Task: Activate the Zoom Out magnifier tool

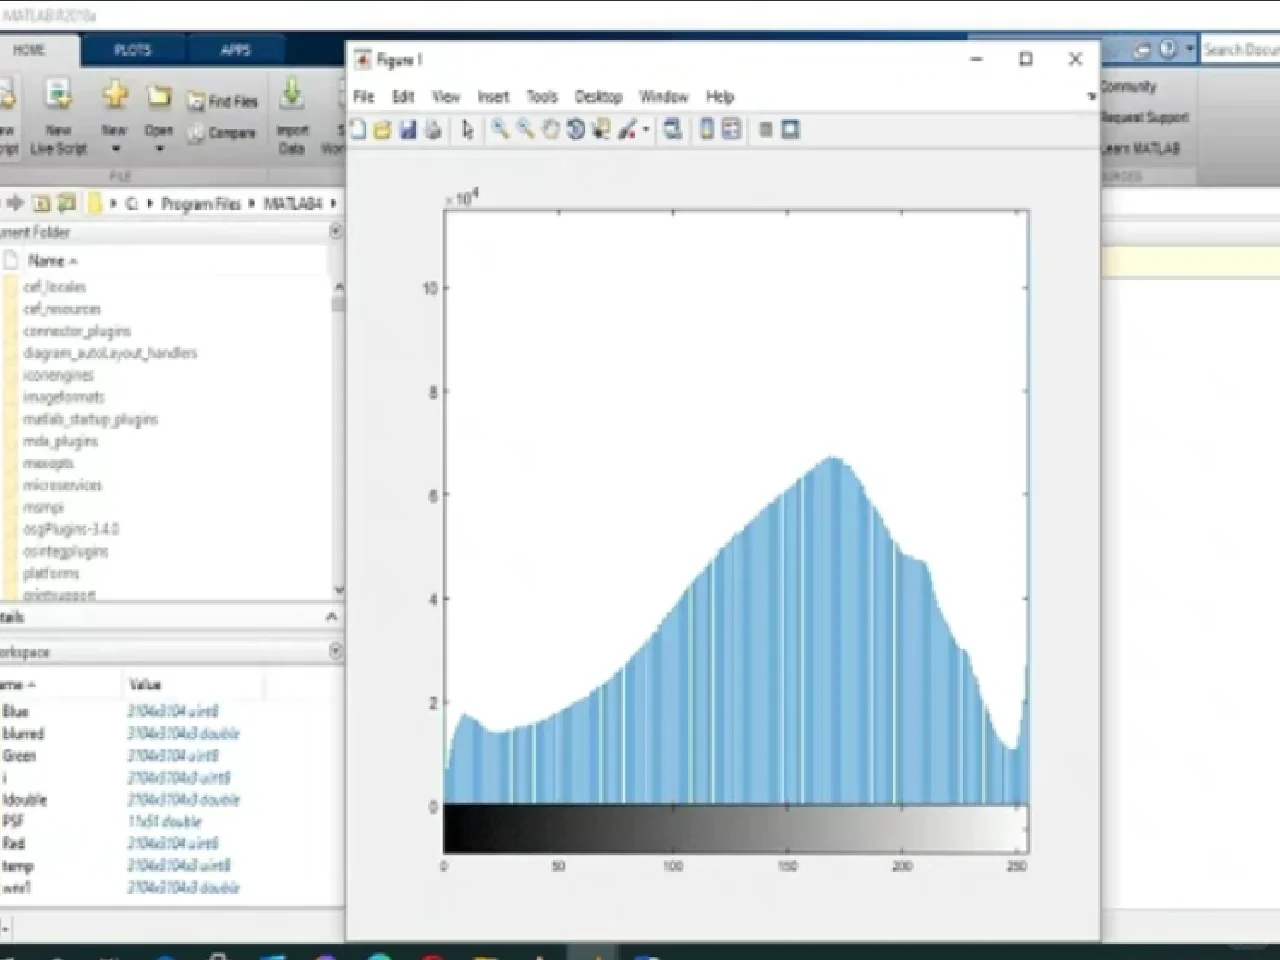Action: coord(525,130)
